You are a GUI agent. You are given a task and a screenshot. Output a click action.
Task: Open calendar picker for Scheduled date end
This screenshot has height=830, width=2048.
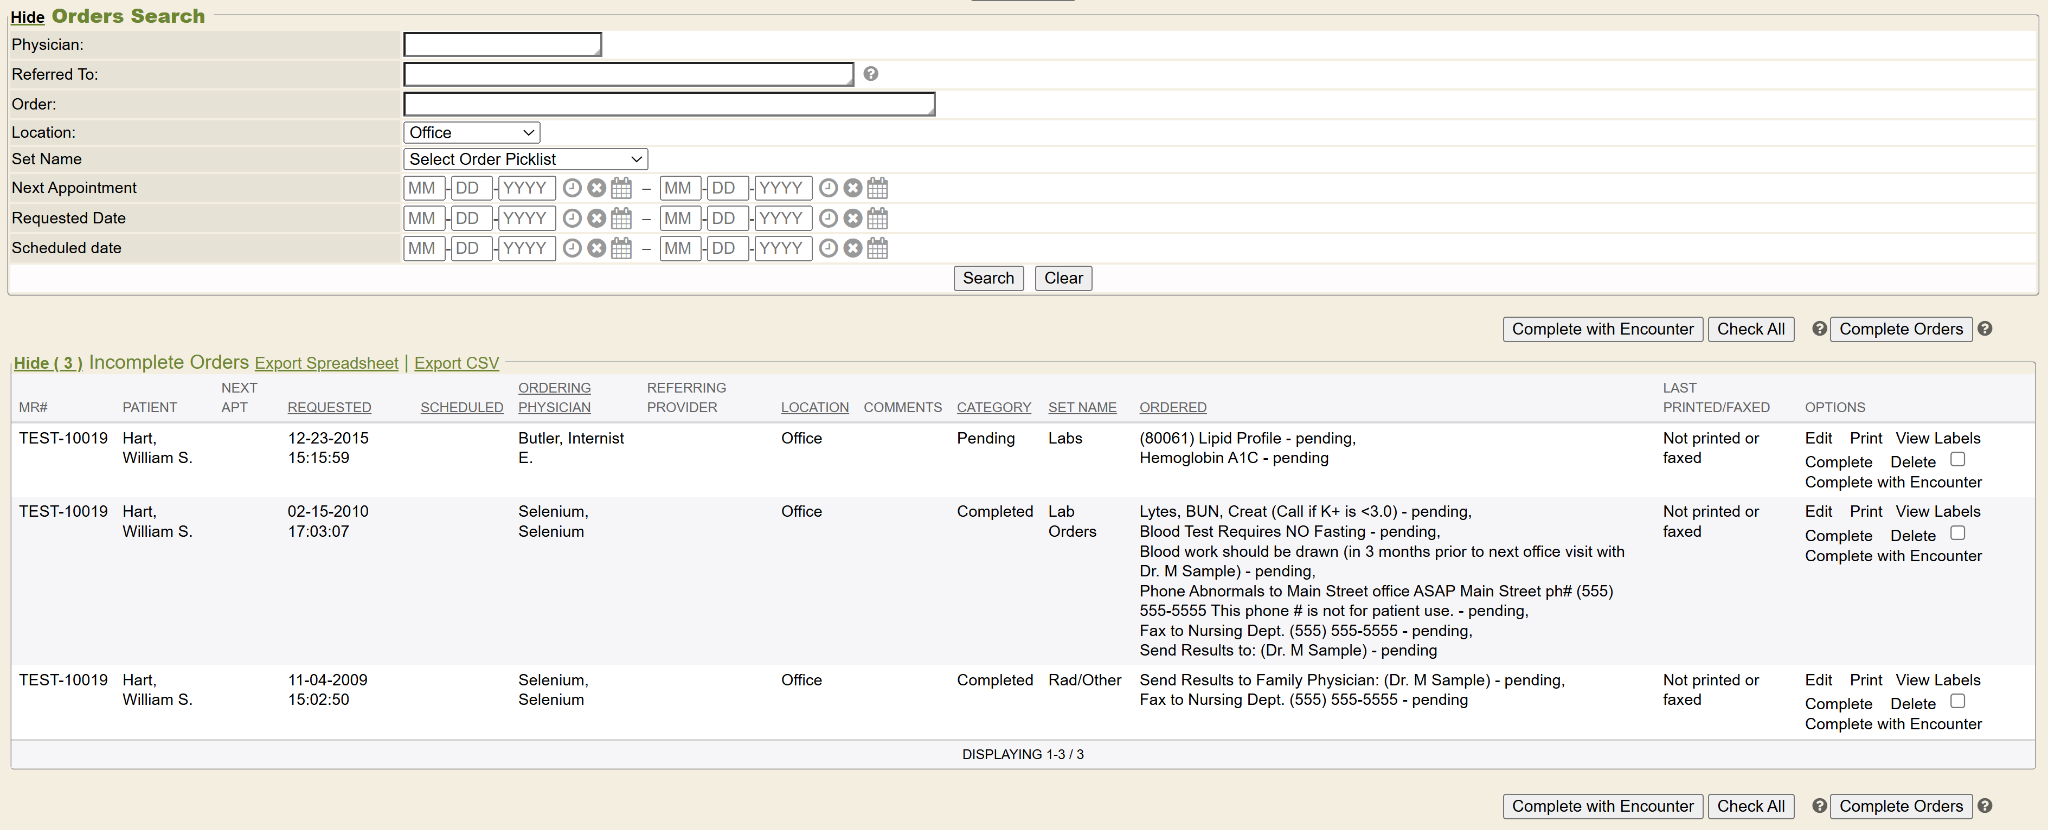click(877, 248)
